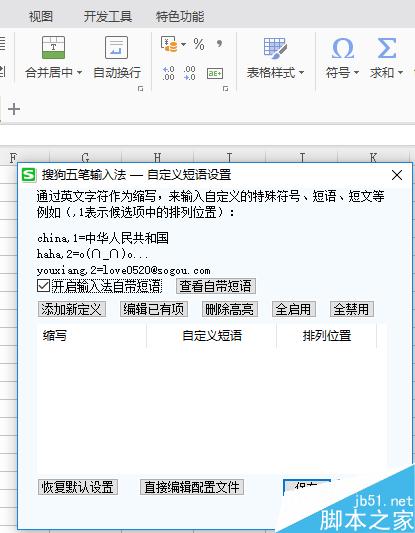
Task: Click the Sigma AutoSum icon
Action: (x=386, y=48)
